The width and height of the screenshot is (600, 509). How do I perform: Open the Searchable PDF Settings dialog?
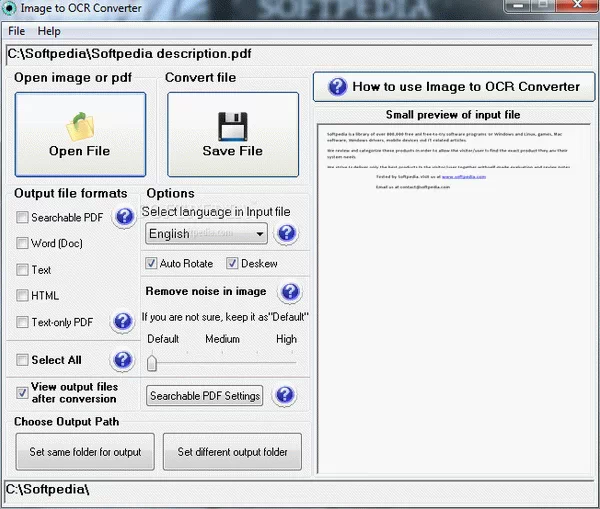click(x=205, y=396)
